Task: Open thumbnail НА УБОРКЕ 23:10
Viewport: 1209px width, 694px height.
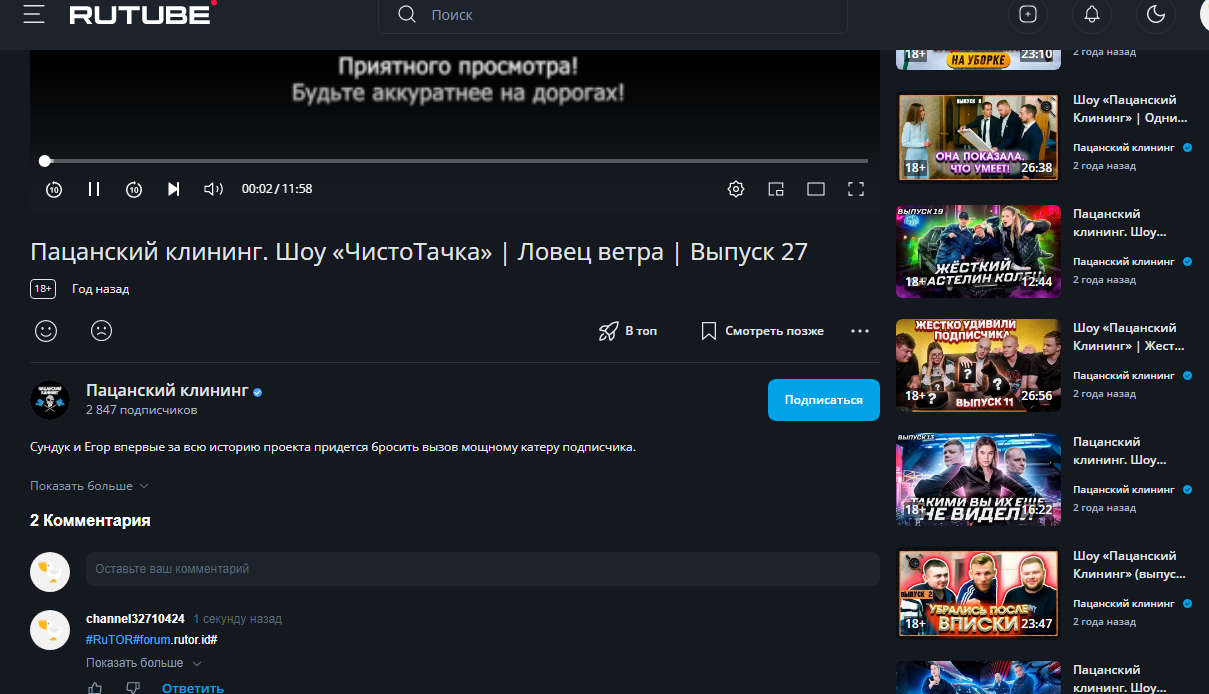Action: pos(979,58)
